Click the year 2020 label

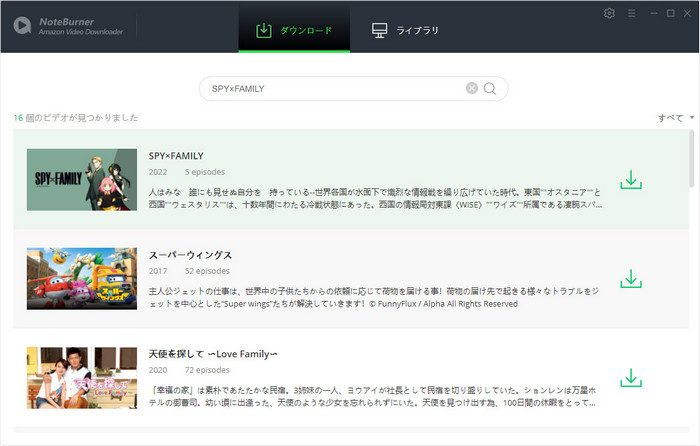point(158,370)
